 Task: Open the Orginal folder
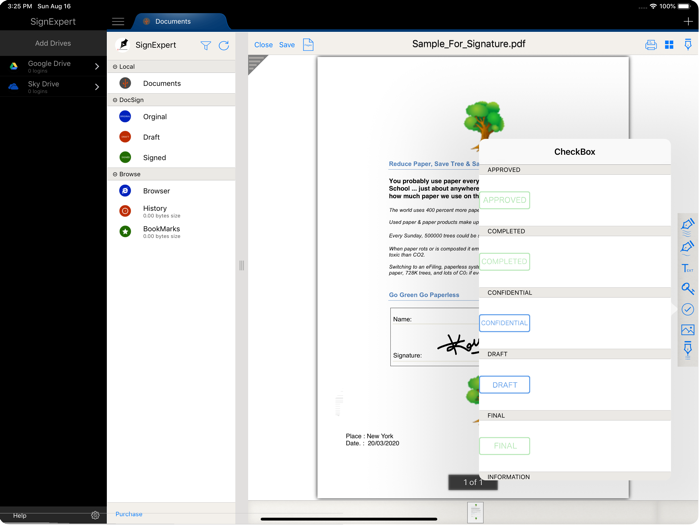(171, 117)
